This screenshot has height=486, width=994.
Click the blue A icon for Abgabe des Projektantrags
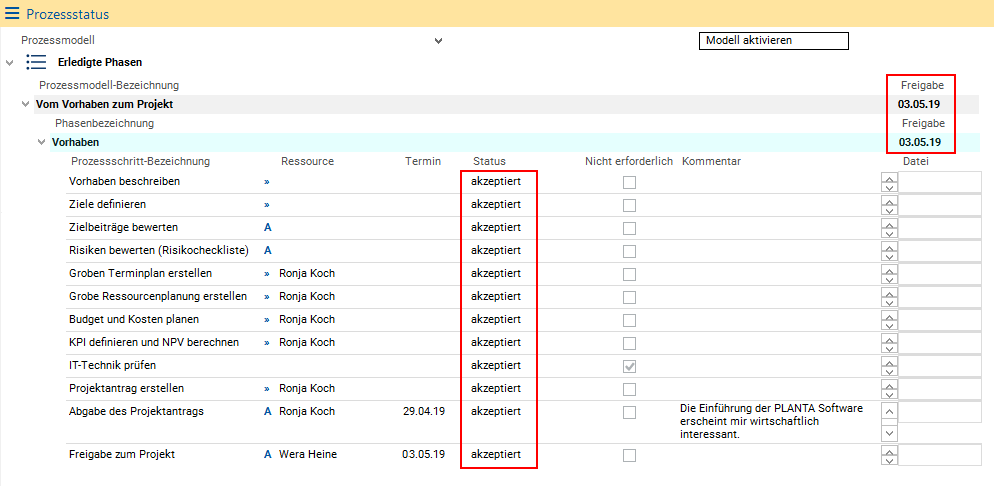268,411
